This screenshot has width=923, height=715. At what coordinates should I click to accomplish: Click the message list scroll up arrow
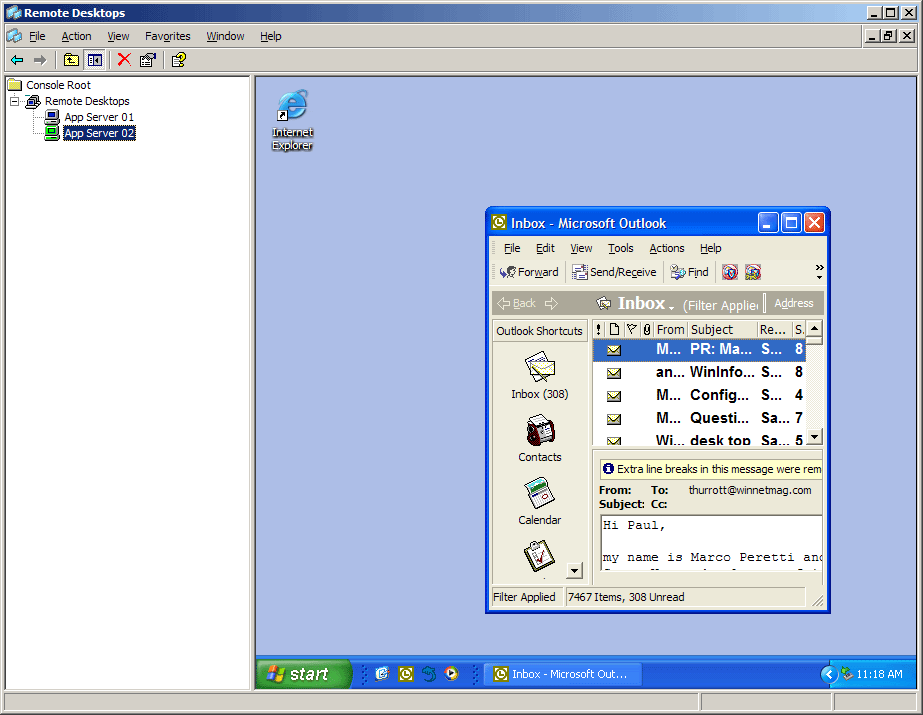pyautogui.click(x=814, y=328)
